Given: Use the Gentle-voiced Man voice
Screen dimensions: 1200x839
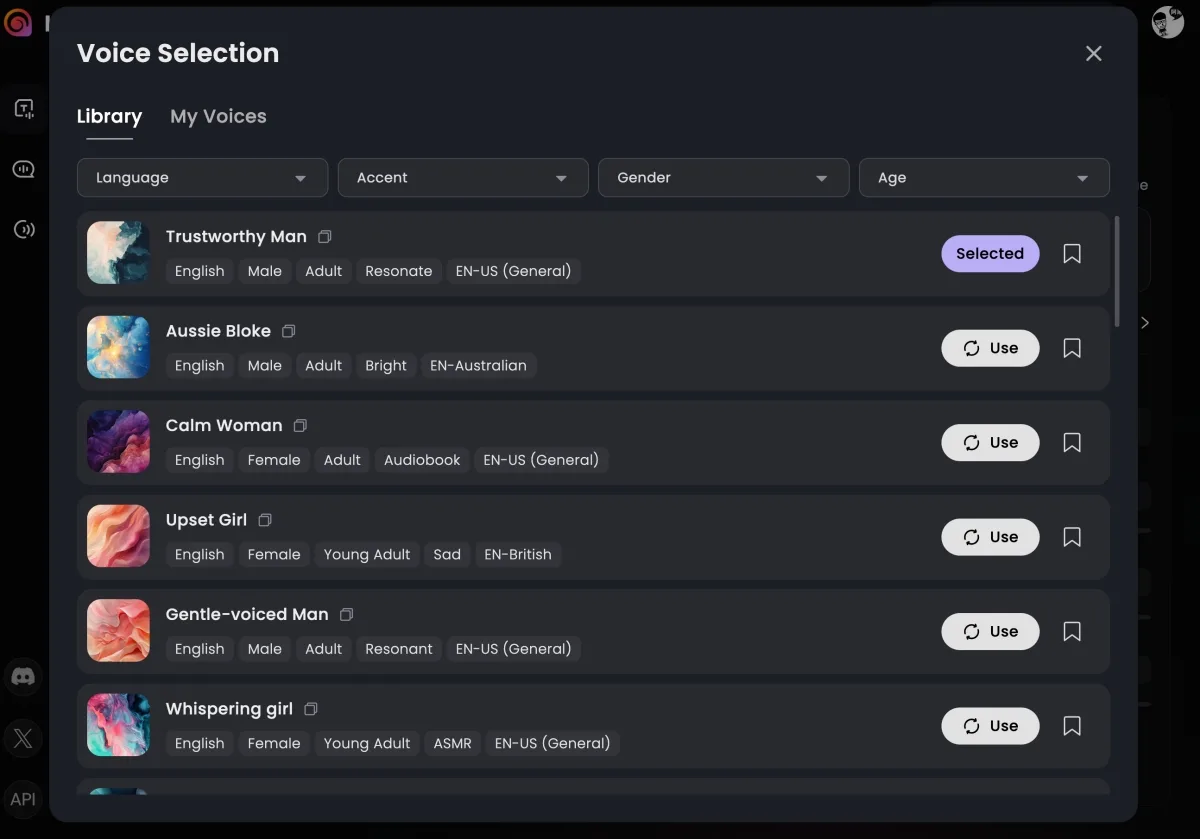Looking at the screenshot, I should coord(990,632).
